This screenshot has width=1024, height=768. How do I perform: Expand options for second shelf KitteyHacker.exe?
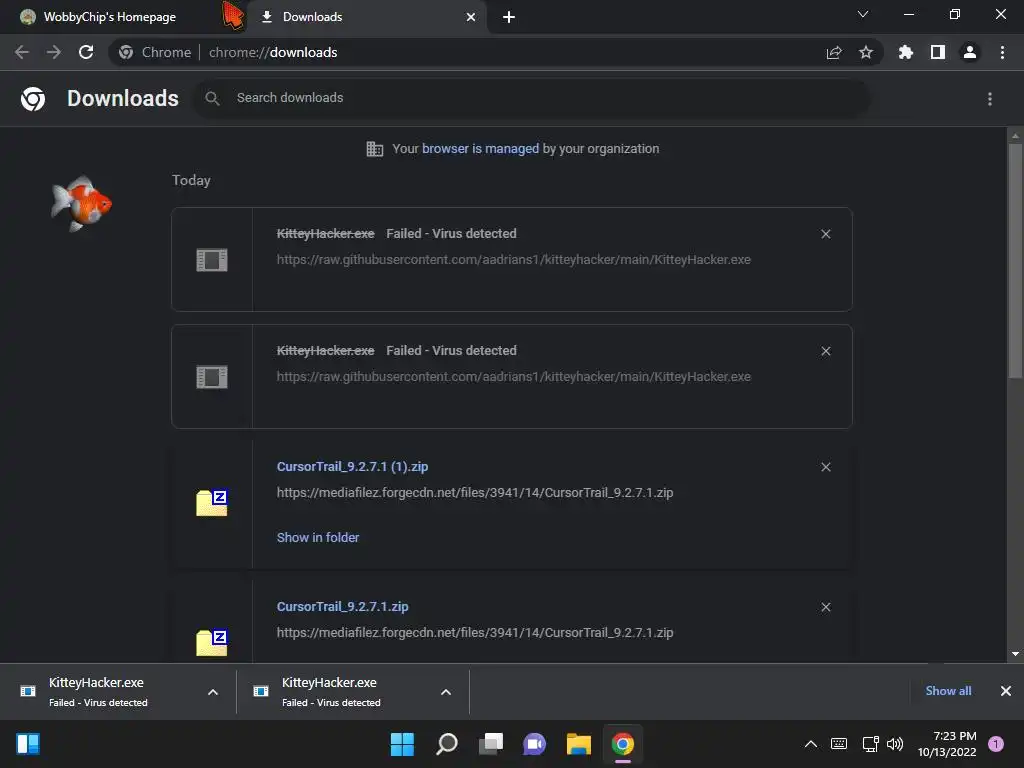pyautogui.click(x=446, y=692)
